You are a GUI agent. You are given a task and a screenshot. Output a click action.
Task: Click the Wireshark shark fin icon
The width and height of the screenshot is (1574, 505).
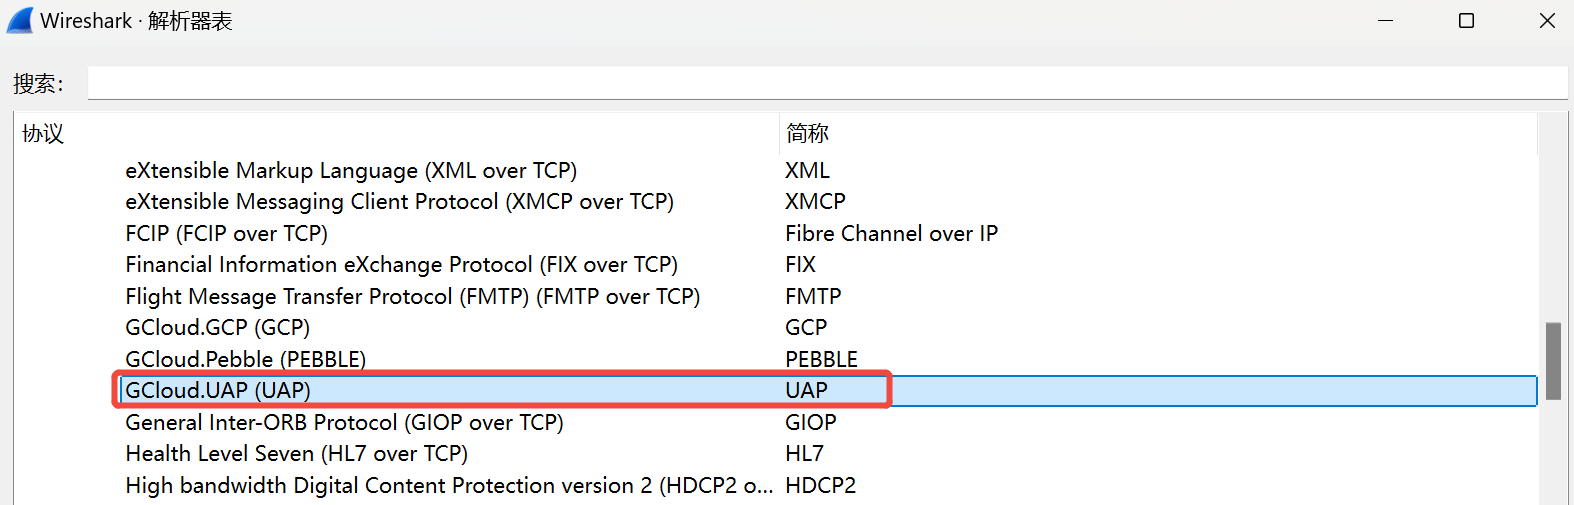20,20
